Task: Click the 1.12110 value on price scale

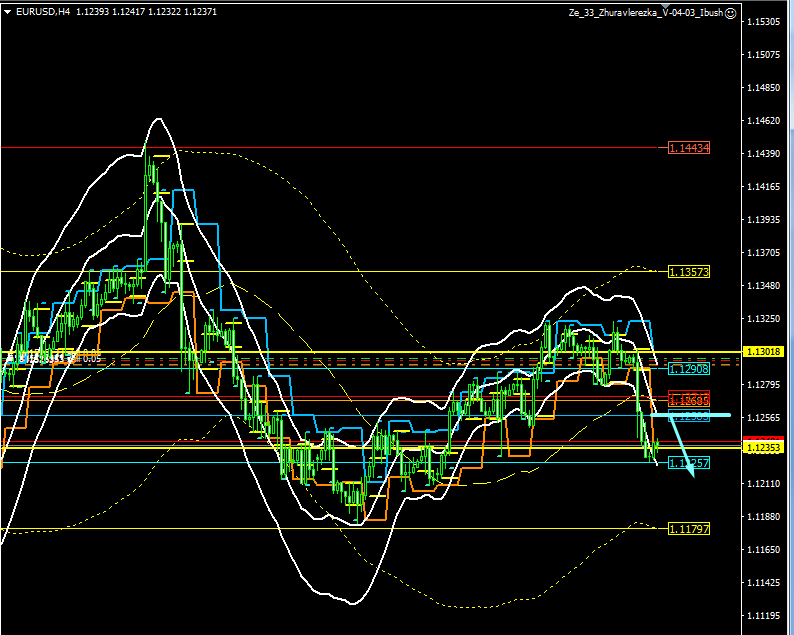Action: point(764,484)
